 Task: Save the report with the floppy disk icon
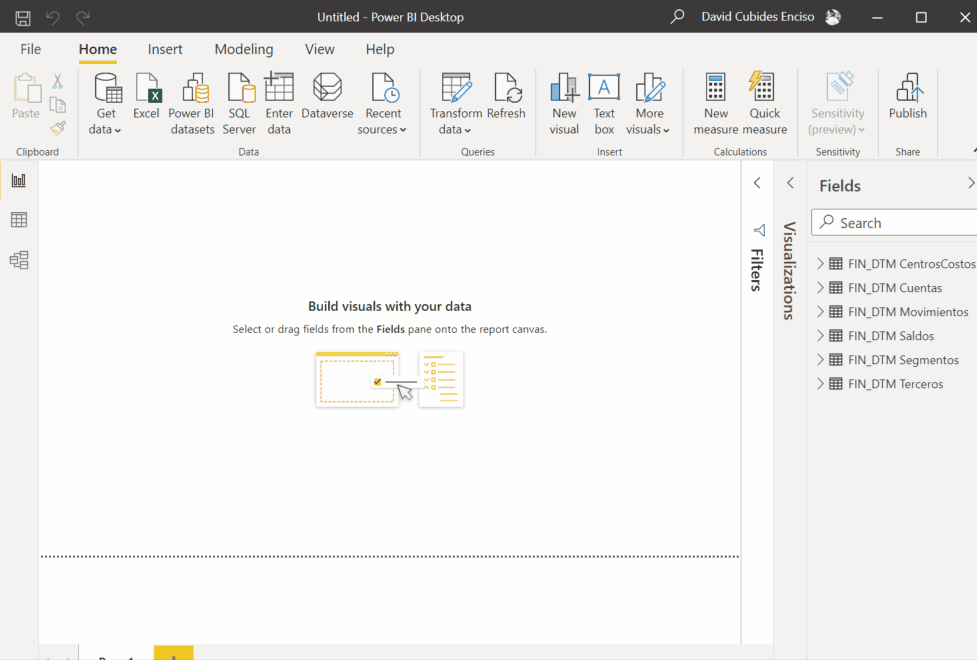pyautogui.click(x=23, y=17)
